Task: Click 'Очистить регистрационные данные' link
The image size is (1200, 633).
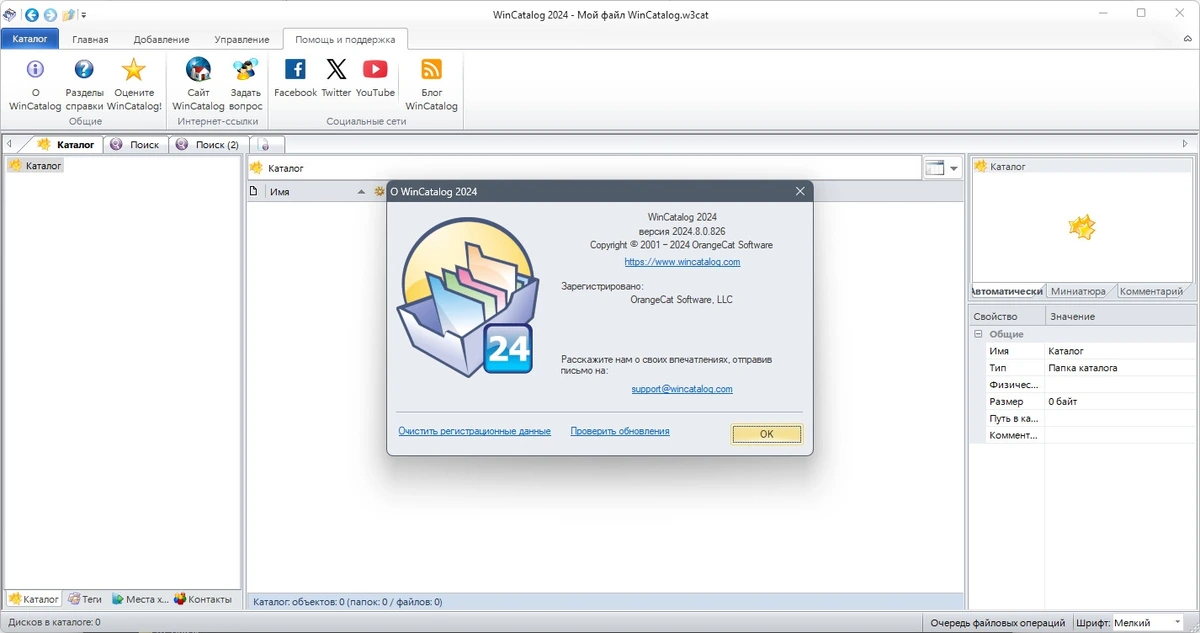Action: [474, 431]
